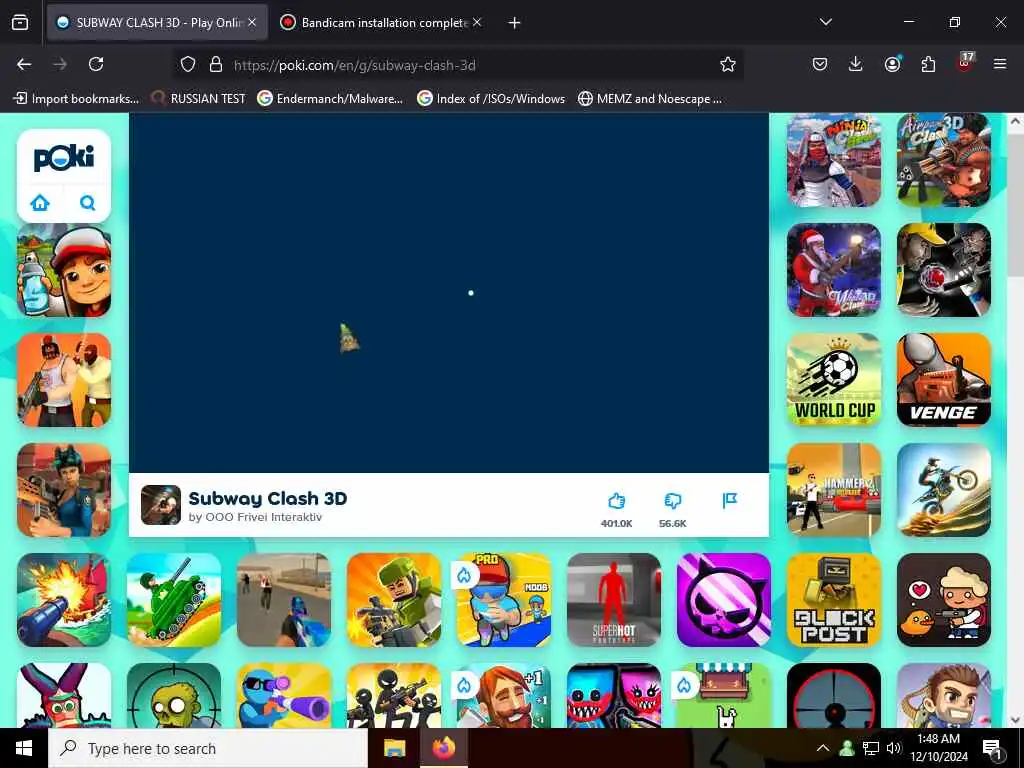This screenshot has height=768, width=1024.
Task: Dislike the game with thumbs down
Action: [x=673, y=501]
